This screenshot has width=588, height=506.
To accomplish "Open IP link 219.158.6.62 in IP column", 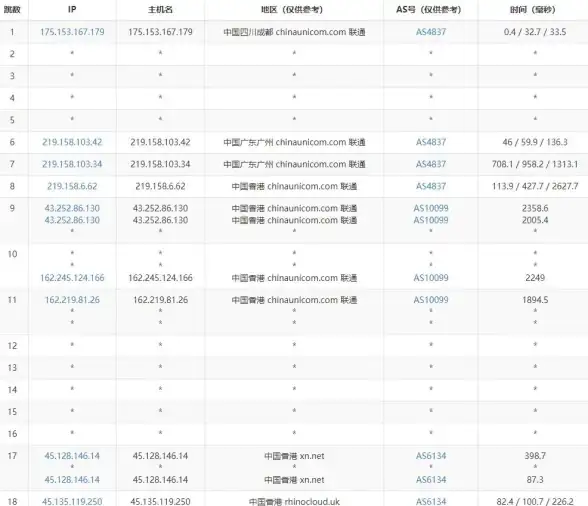I will (72, 186).
